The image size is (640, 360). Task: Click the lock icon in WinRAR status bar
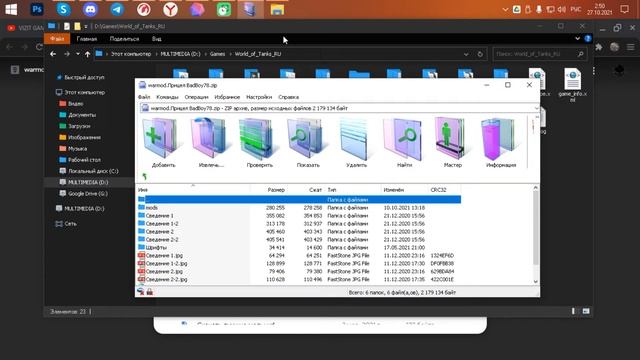point(150,292)
